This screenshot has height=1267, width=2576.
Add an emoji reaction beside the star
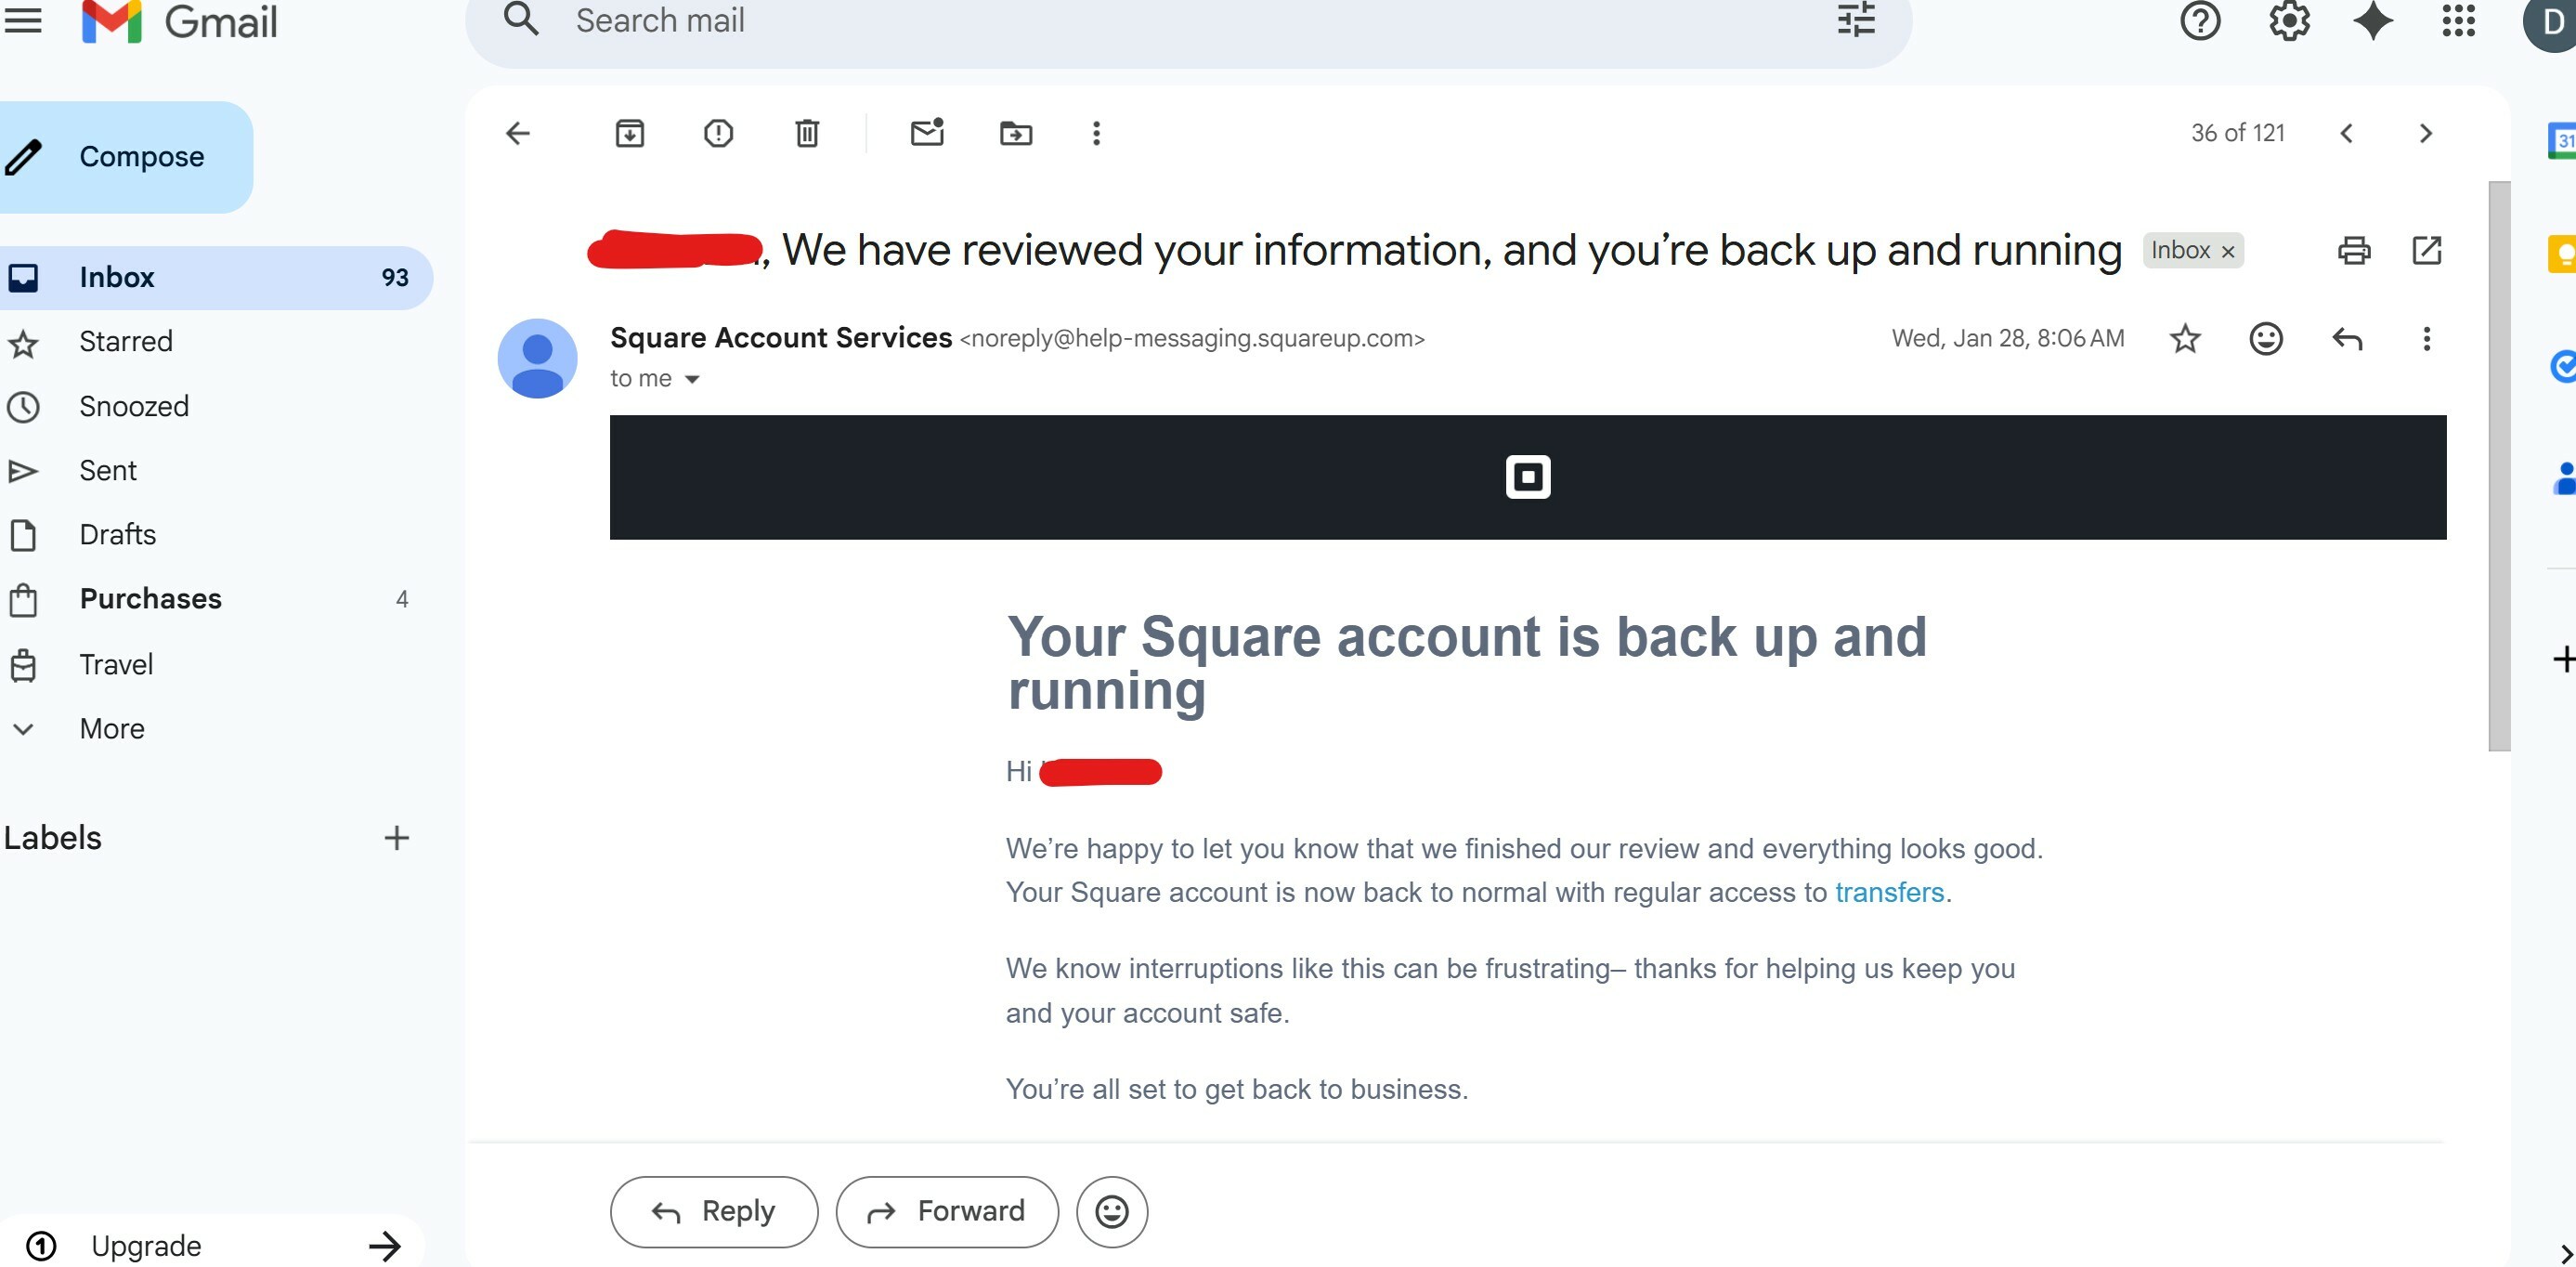click(x=2265, y=339)
